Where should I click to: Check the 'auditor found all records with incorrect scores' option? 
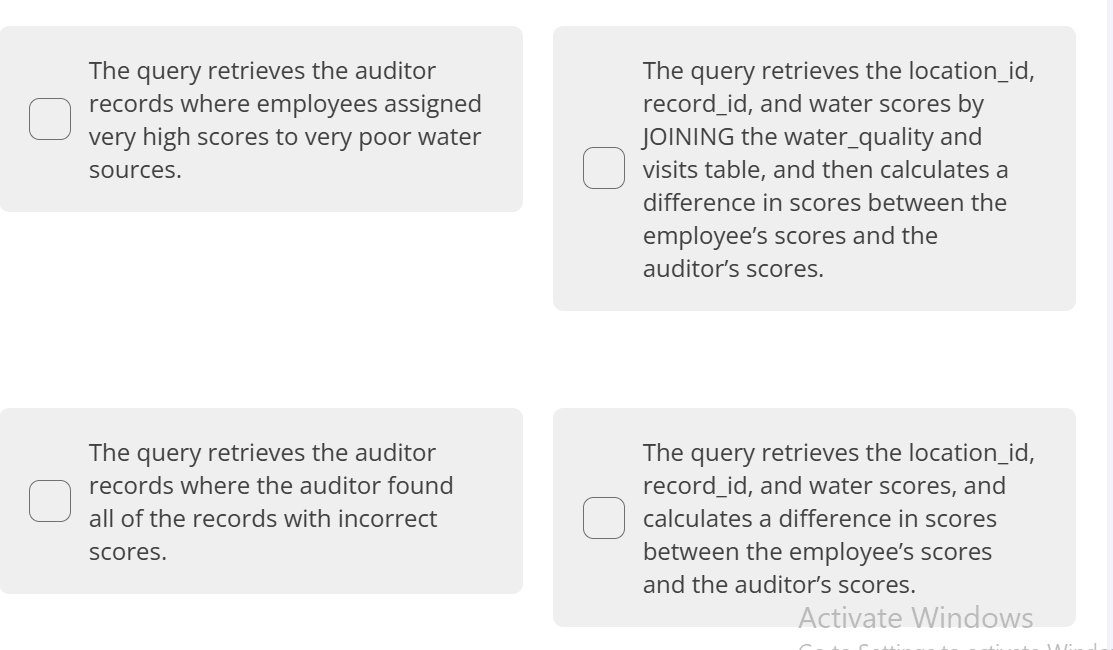50,500
